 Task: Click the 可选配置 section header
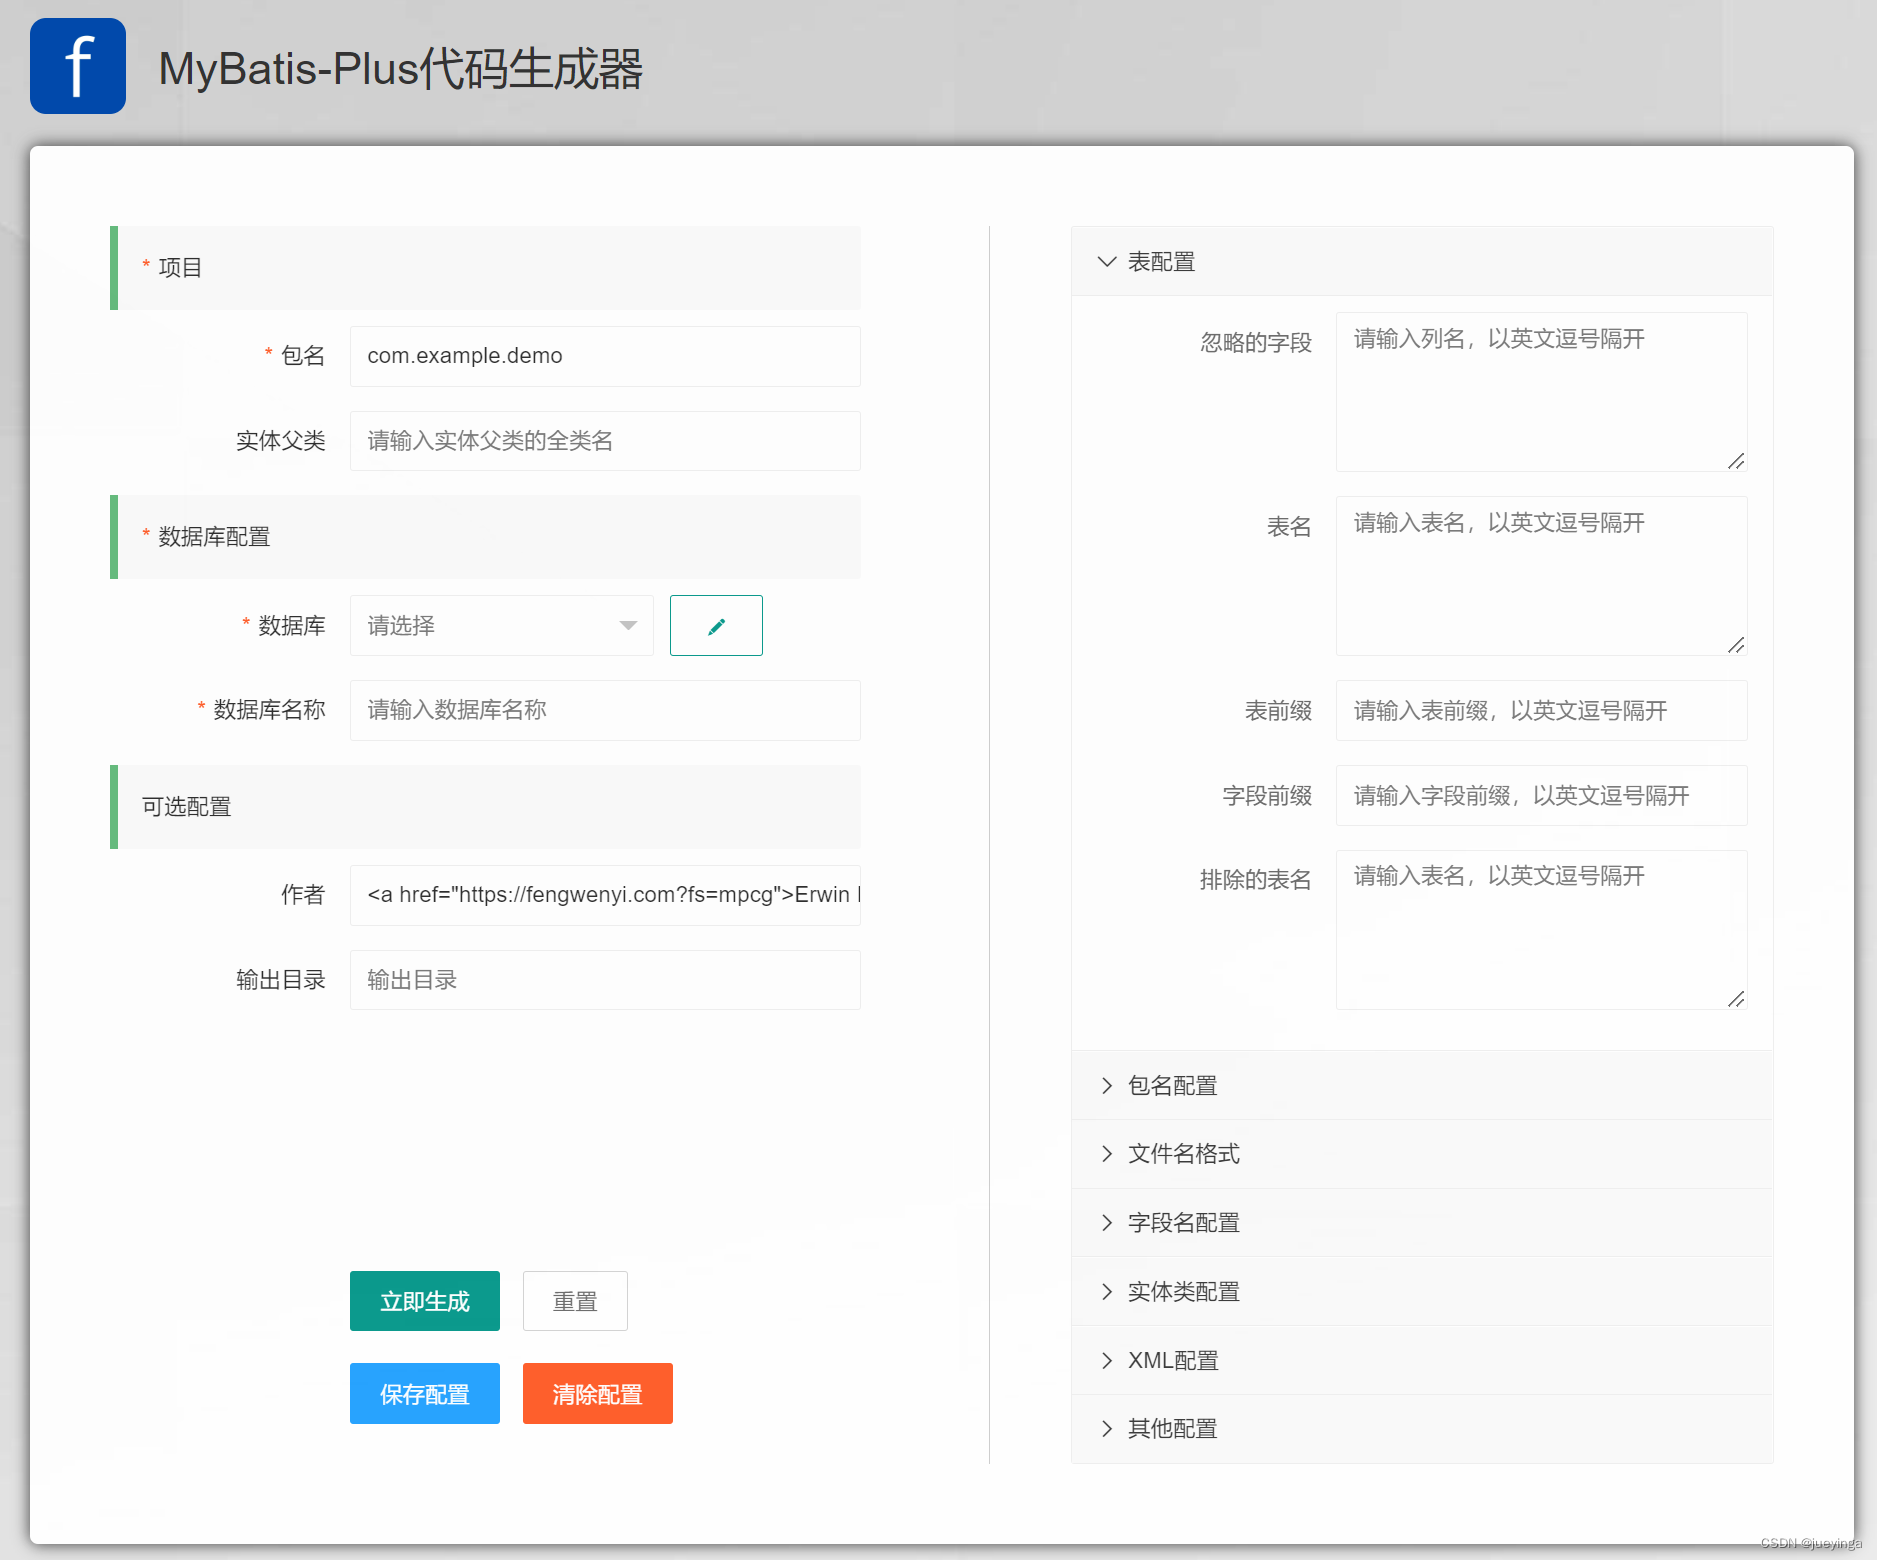pos(486,807)
